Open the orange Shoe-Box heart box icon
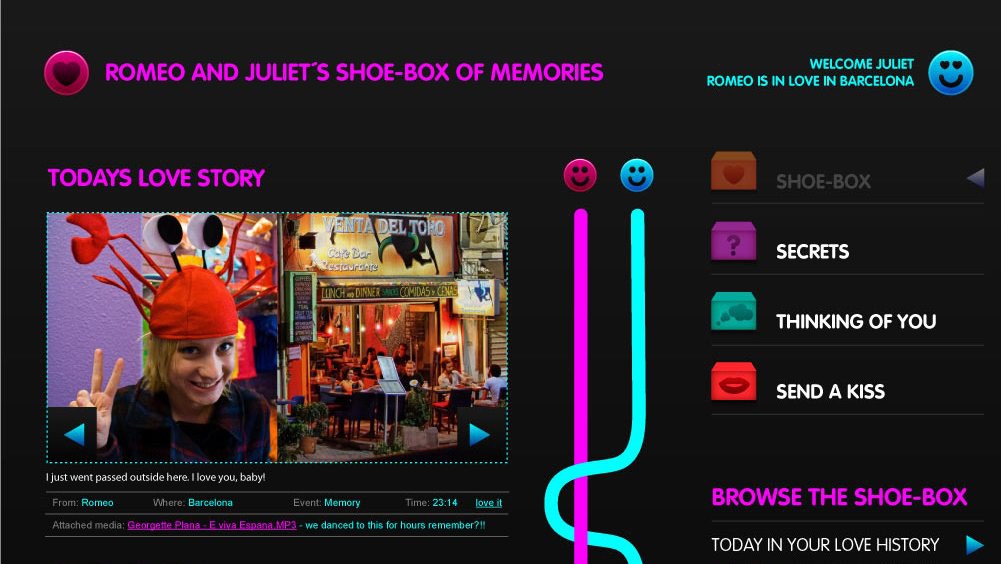This screenshot has width=1001, height=564. click(734, 171)
